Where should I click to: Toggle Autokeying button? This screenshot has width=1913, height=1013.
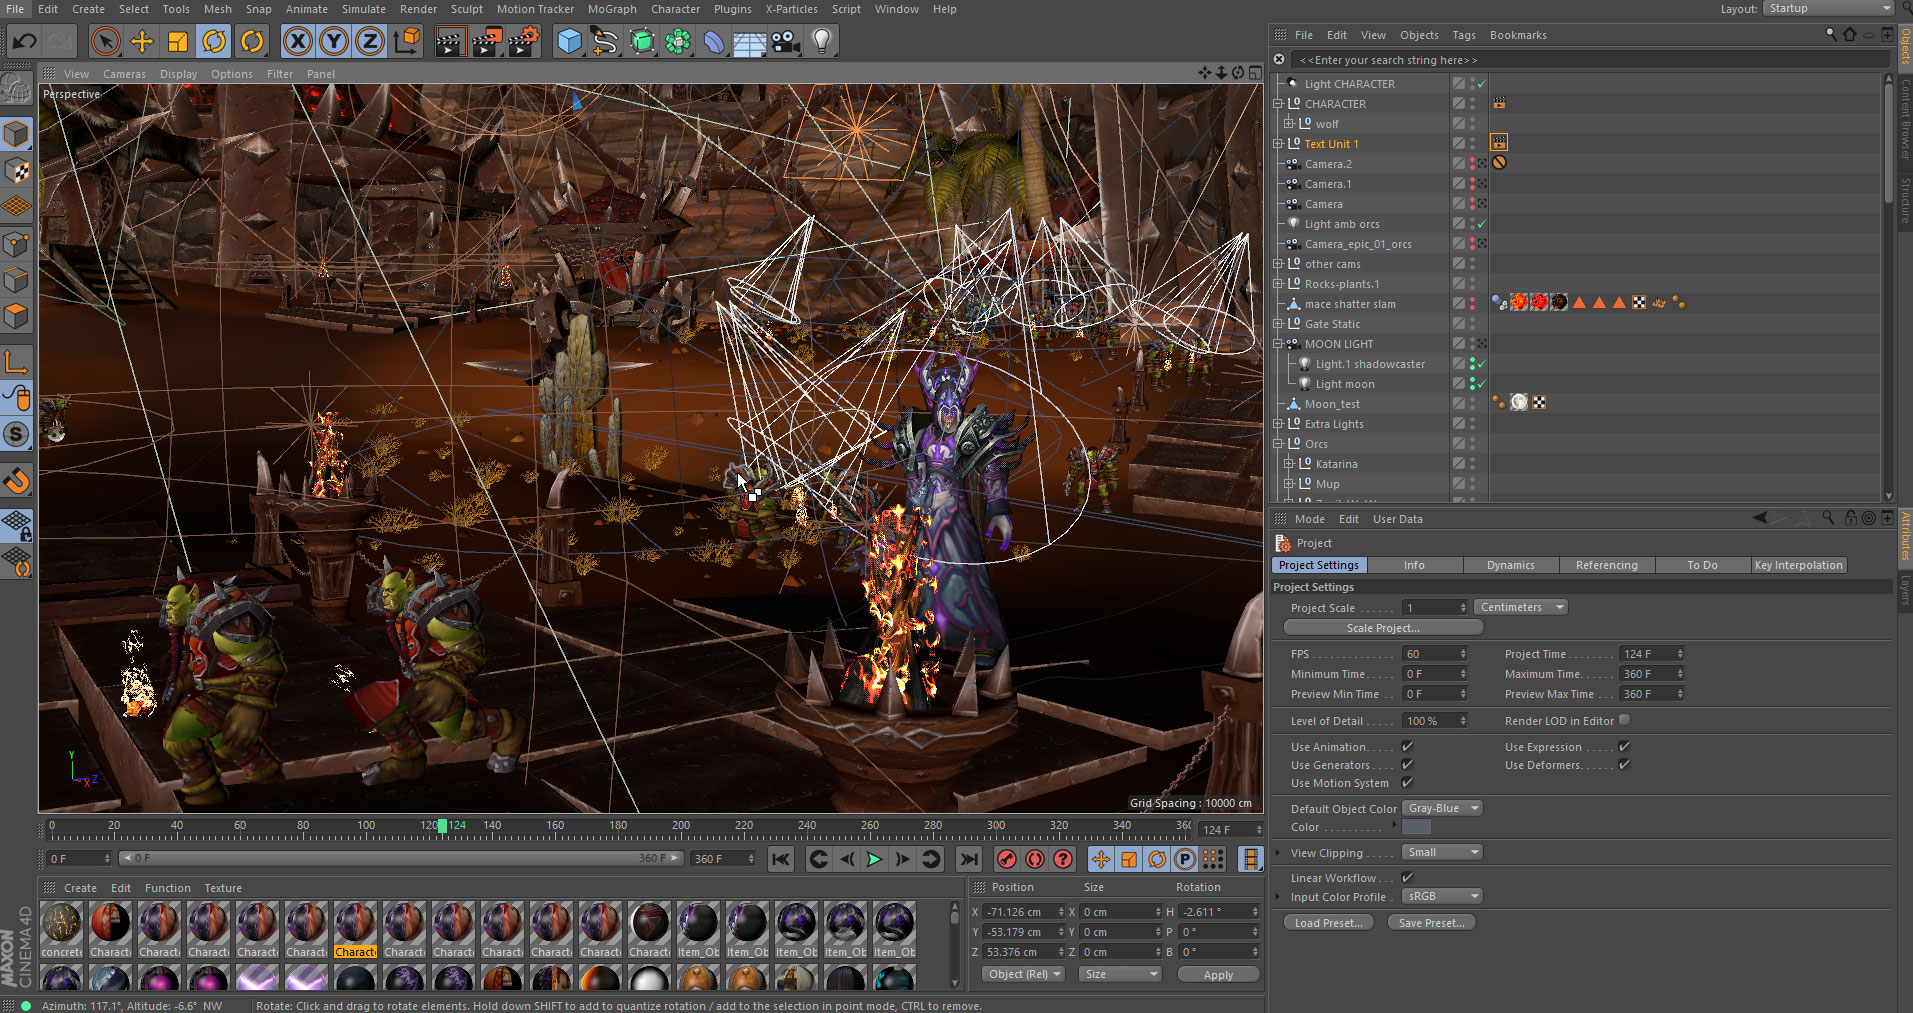point(1035,859)
